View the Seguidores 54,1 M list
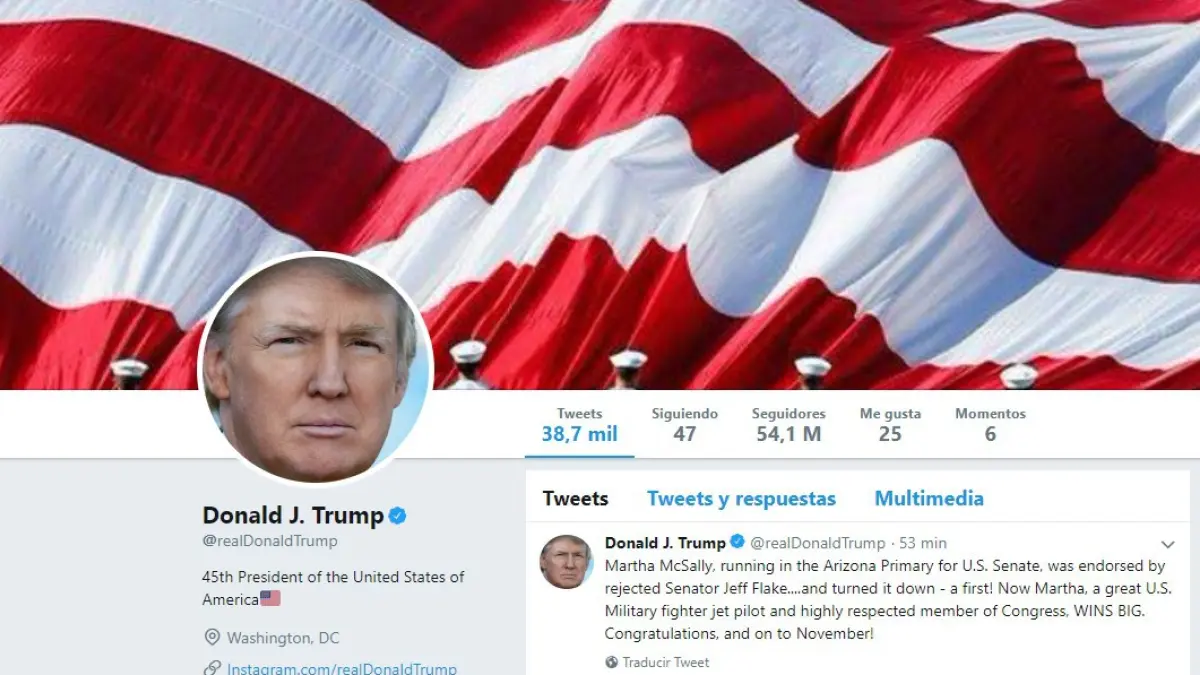This screenshot has width=1200, height=675. click(789, 424)
